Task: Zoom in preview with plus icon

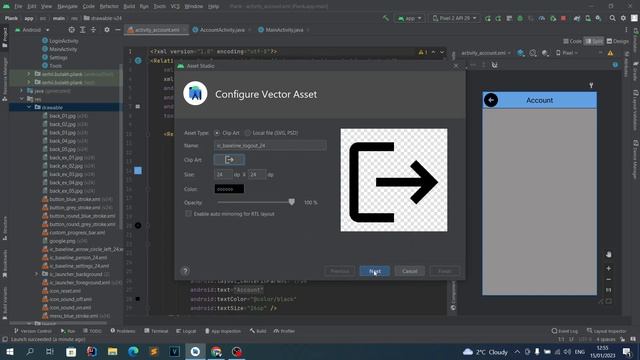Action: coord(609,269)
